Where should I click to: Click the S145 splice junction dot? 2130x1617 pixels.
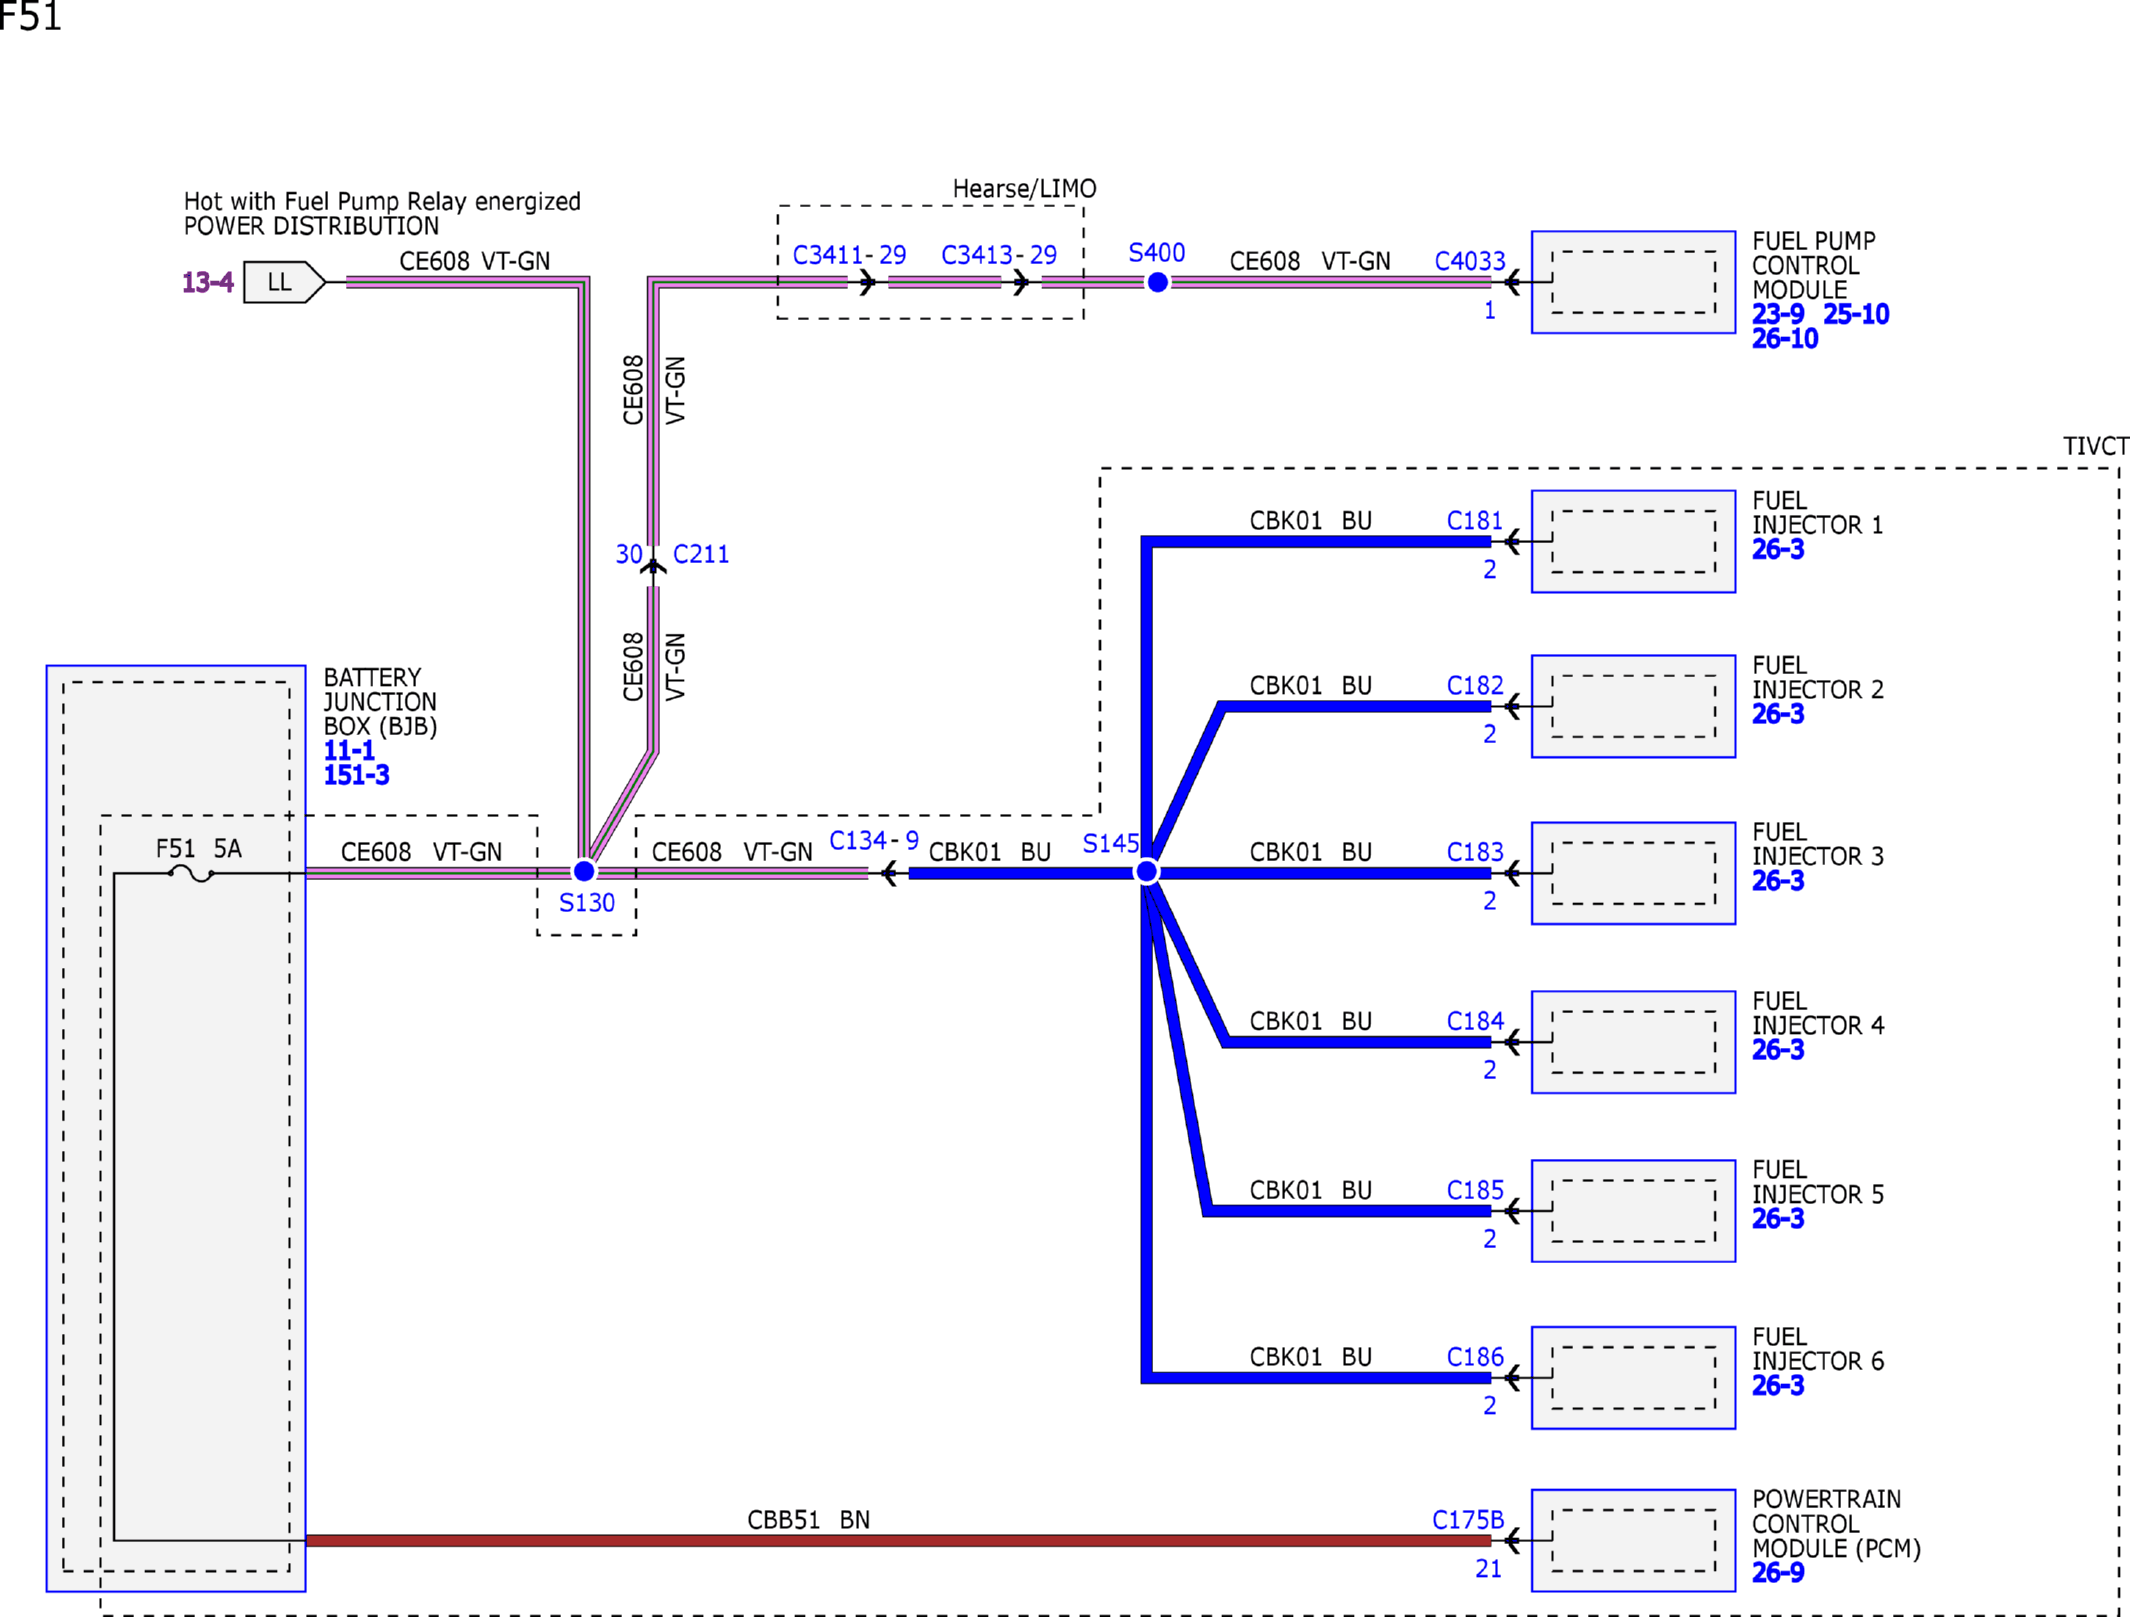coord(1147,872)
